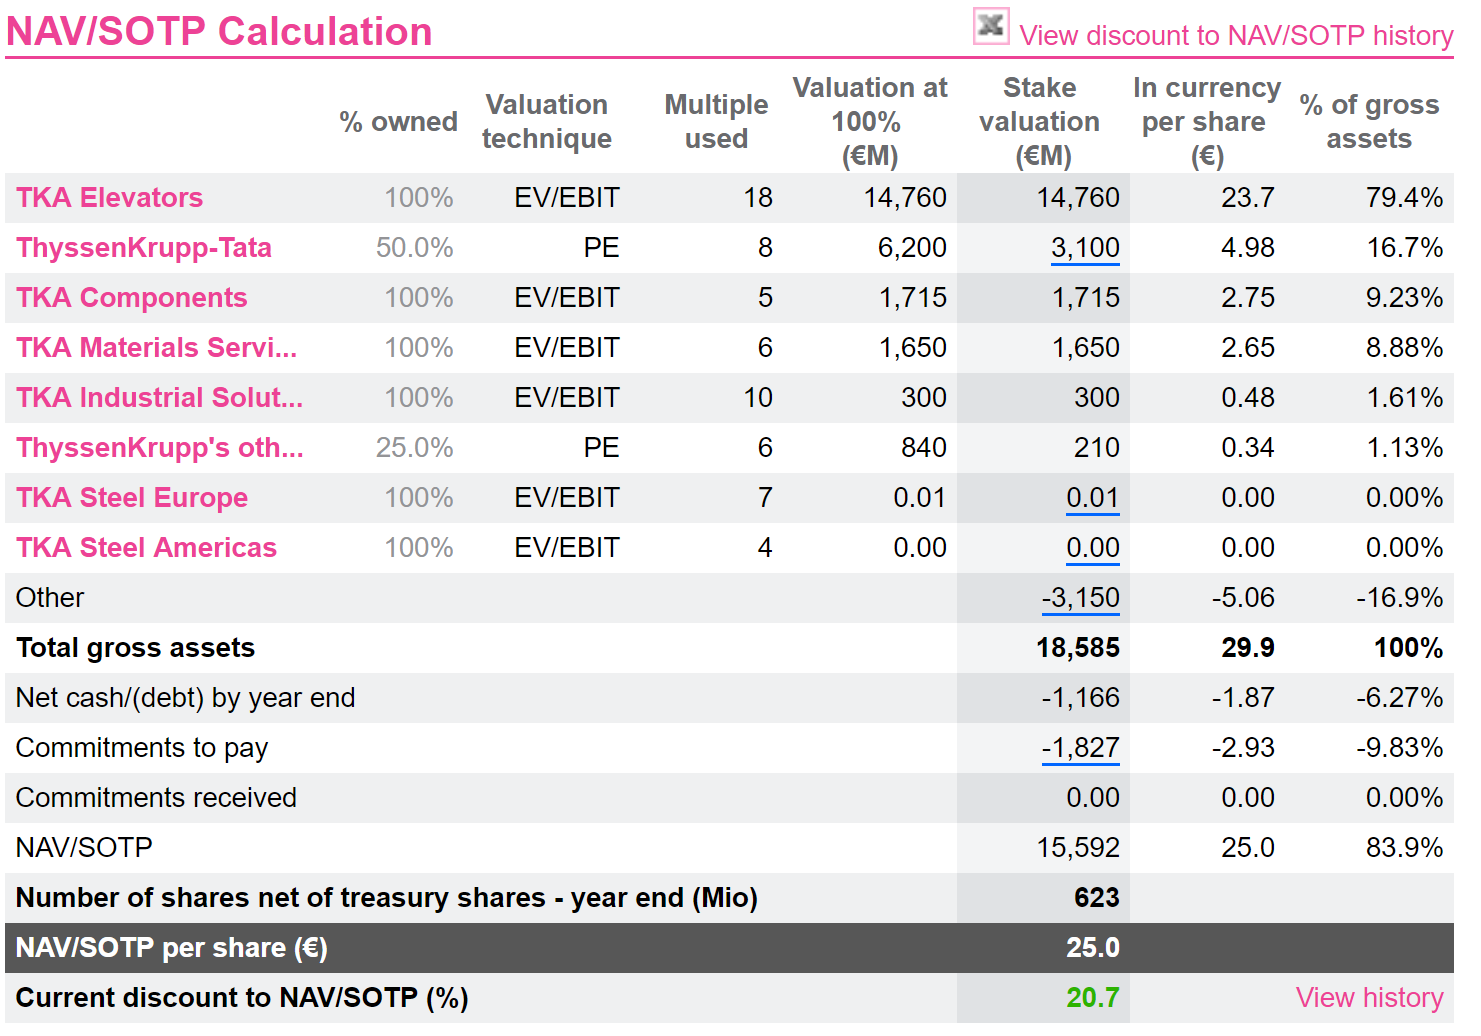The height and width of the screenshot is (1036, 1481).
Task: Select the Valuation technique column header
Action: tap(547, 122)
